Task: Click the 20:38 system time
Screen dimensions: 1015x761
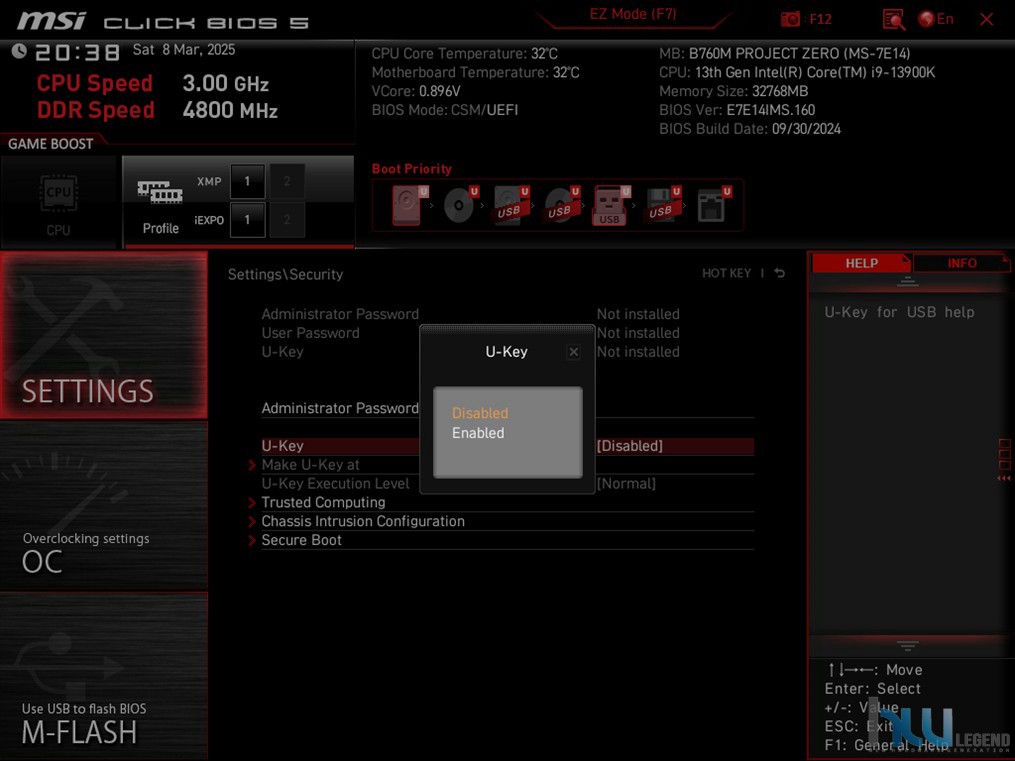Action: [77, 52]
